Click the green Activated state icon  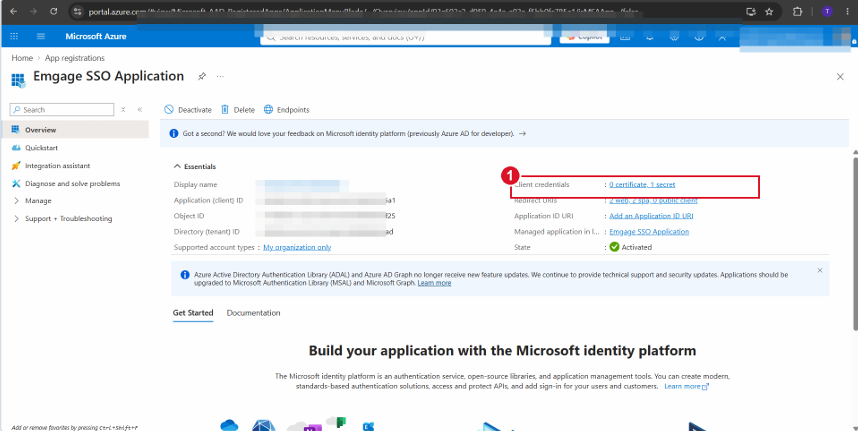614,247
